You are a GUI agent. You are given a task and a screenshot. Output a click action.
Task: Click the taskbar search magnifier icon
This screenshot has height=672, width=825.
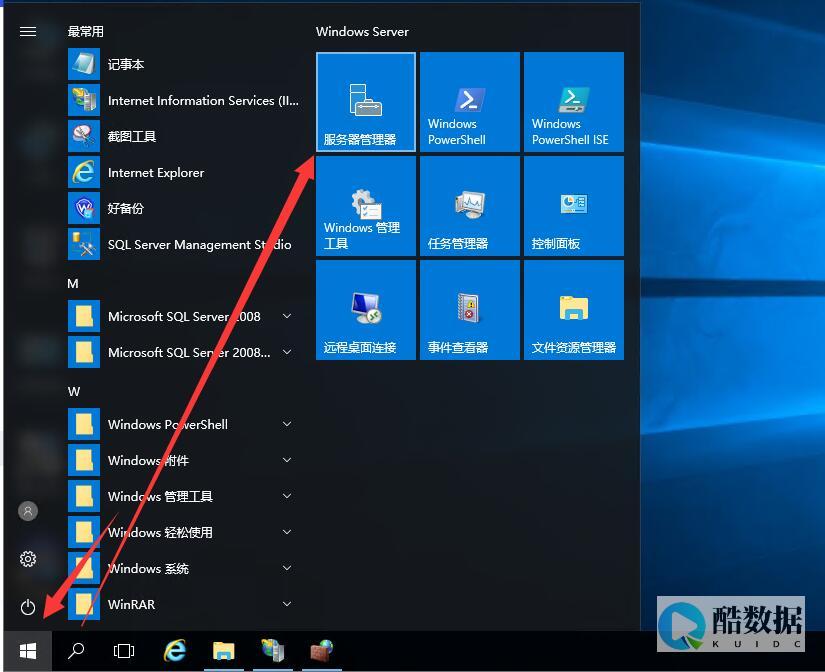pos(76,651)
